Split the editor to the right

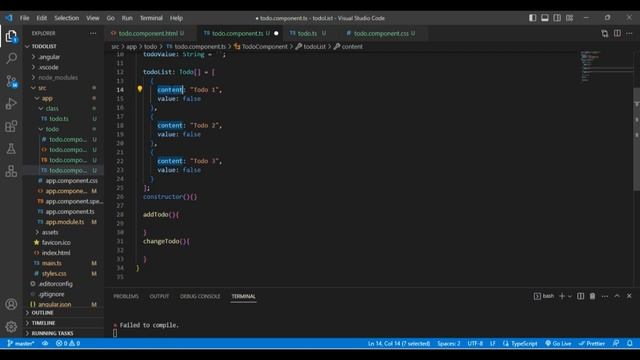point(617,33)
